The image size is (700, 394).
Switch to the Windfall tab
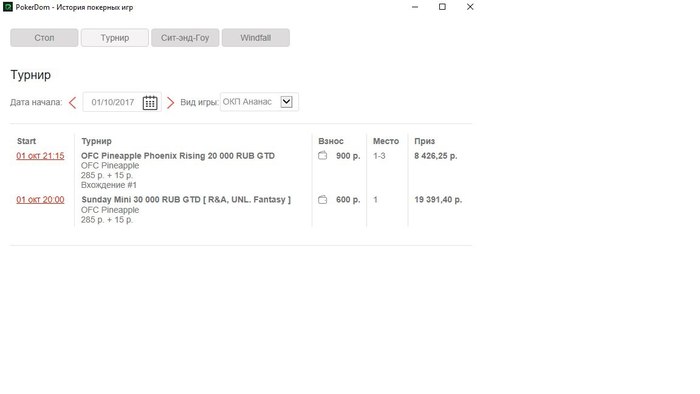255,38
